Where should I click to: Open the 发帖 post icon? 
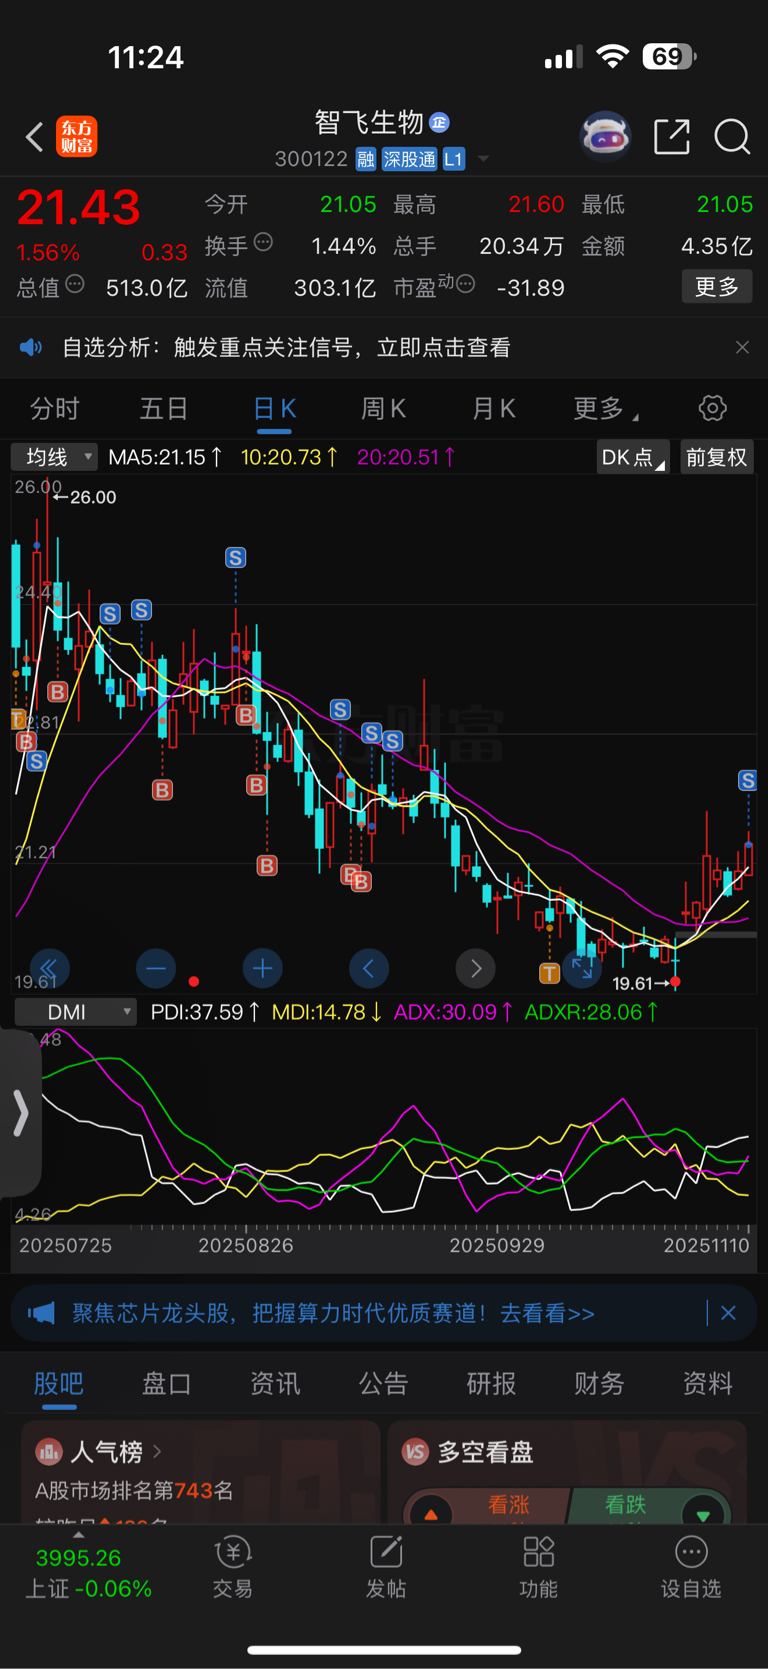tap(386, 1568)
